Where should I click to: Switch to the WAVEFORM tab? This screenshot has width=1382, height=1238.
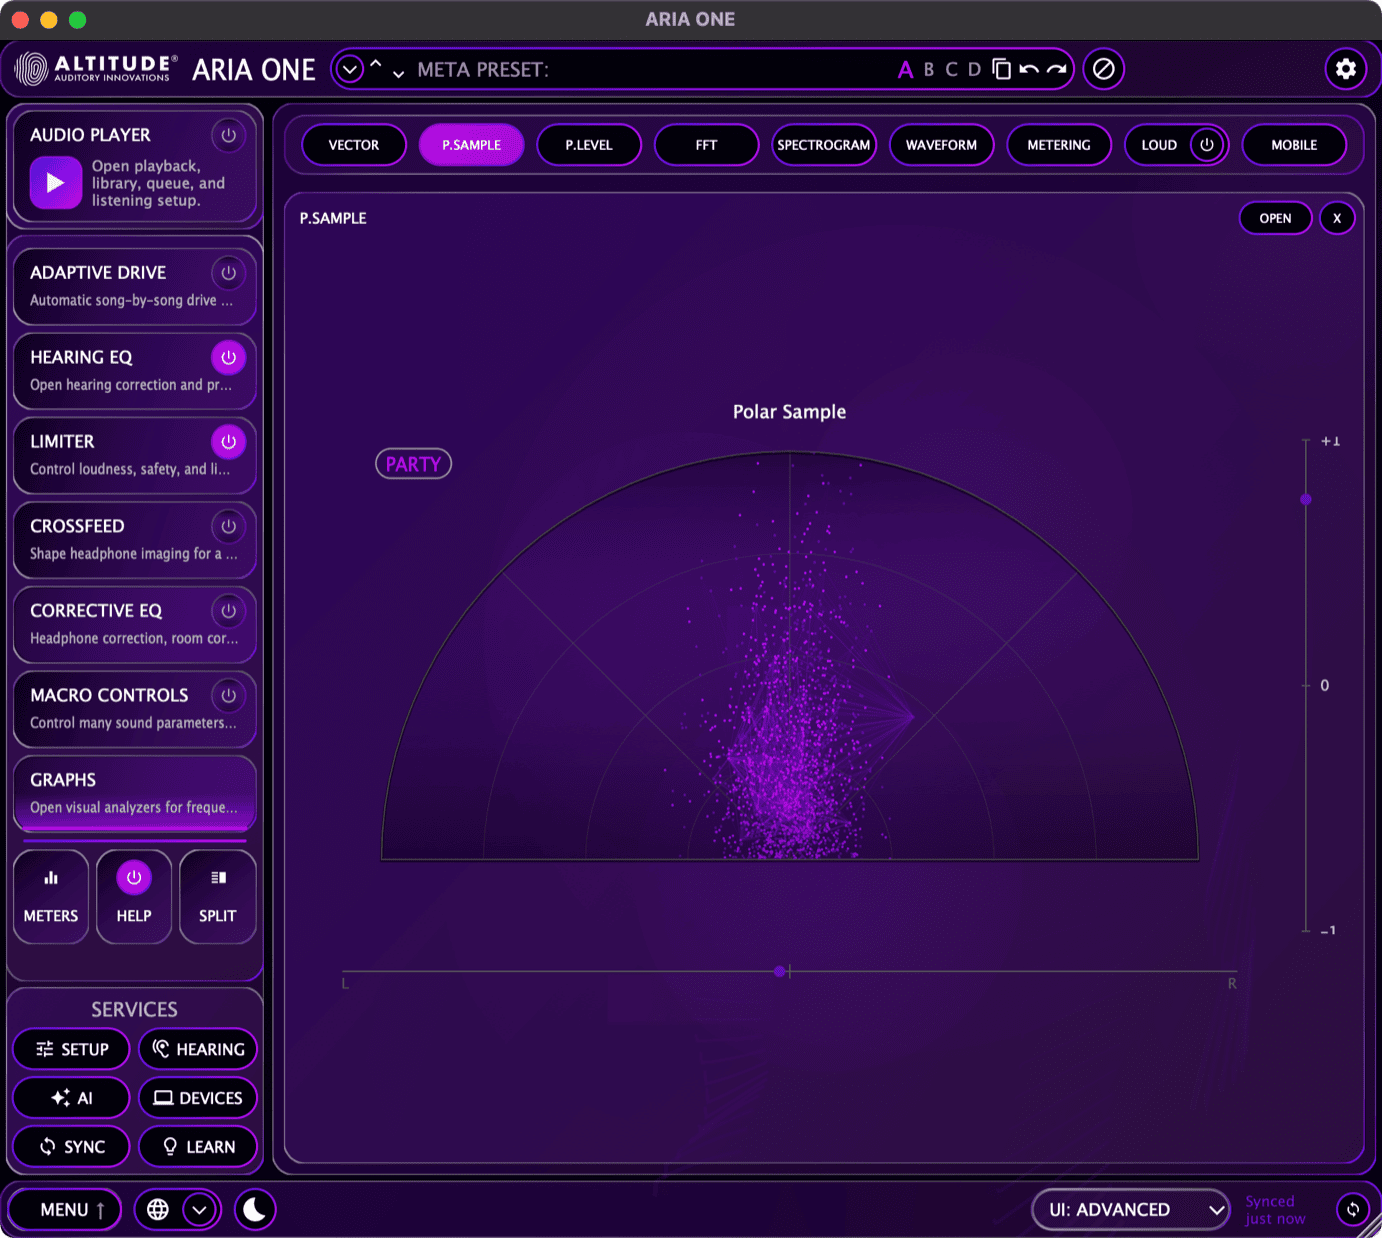coord(942,145)
